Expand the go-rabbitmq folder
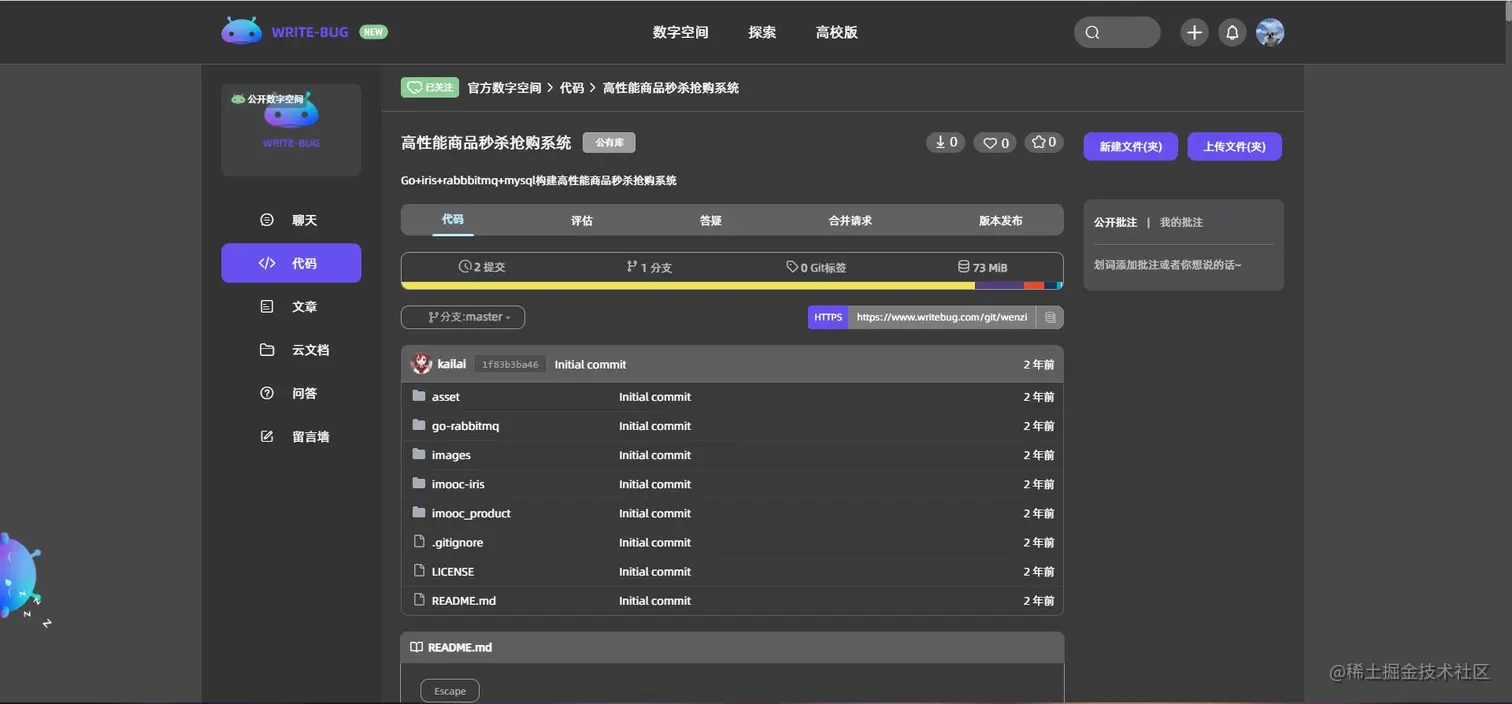Viewport: 1512px width, 704px height. [466, 425]
